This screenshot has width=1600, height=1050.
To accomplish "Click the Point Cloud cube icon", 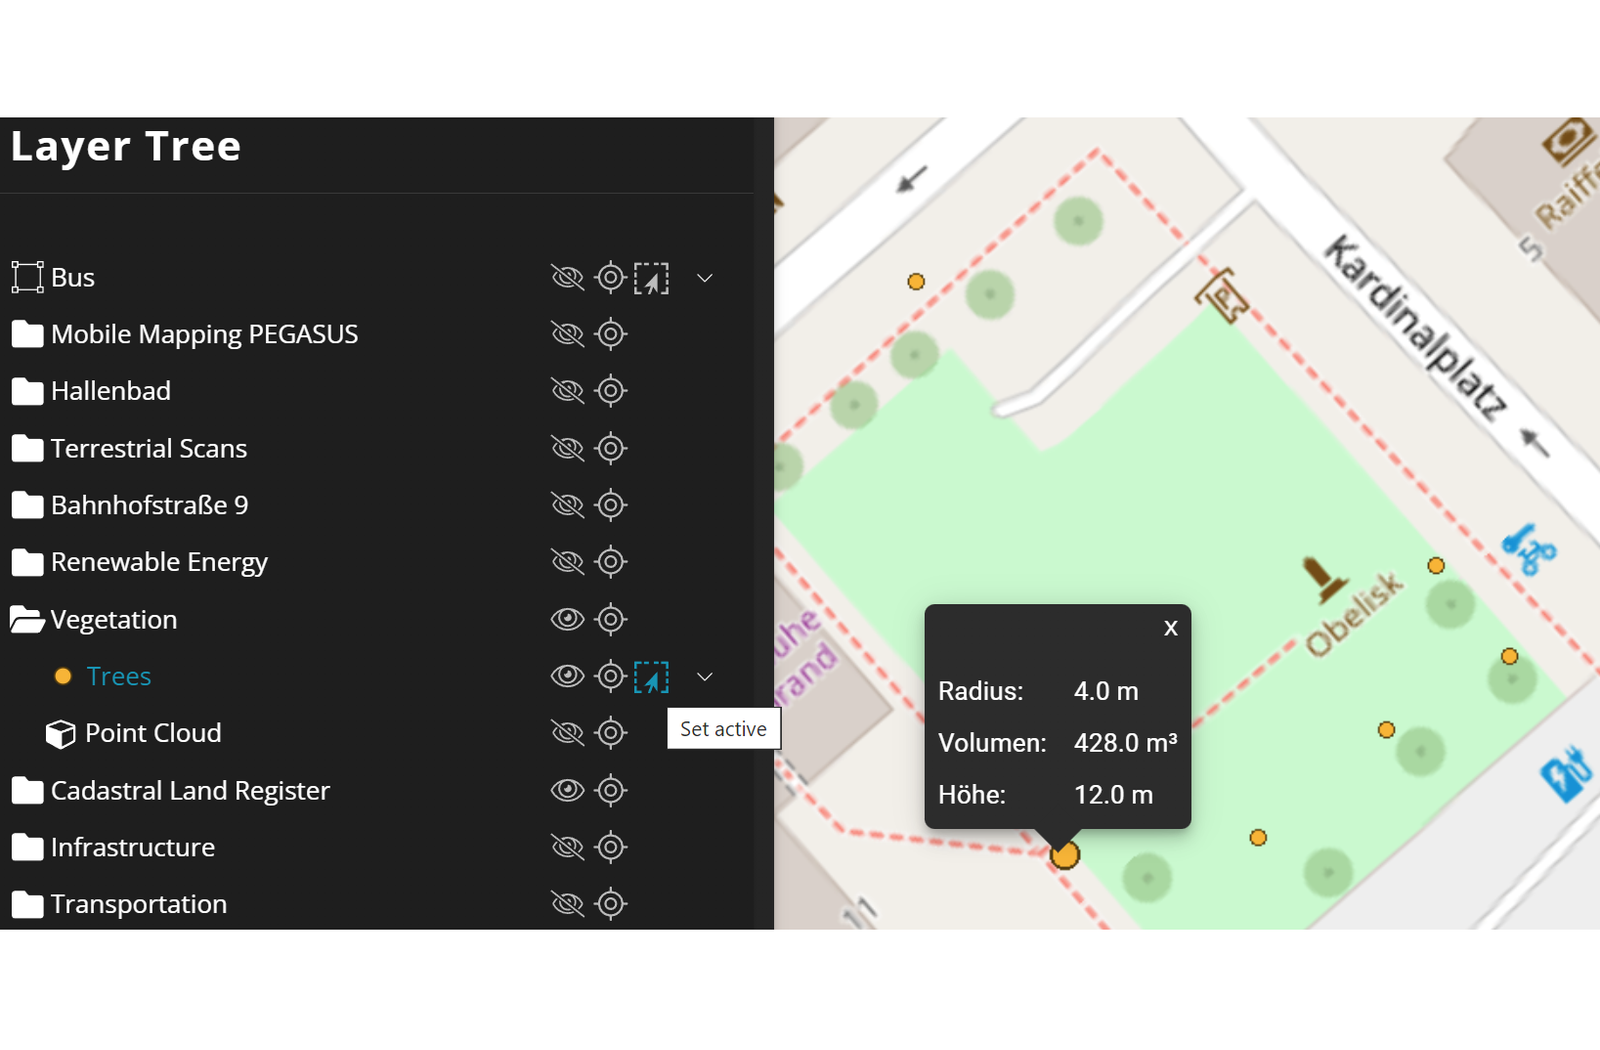I will tap(60, 734).
